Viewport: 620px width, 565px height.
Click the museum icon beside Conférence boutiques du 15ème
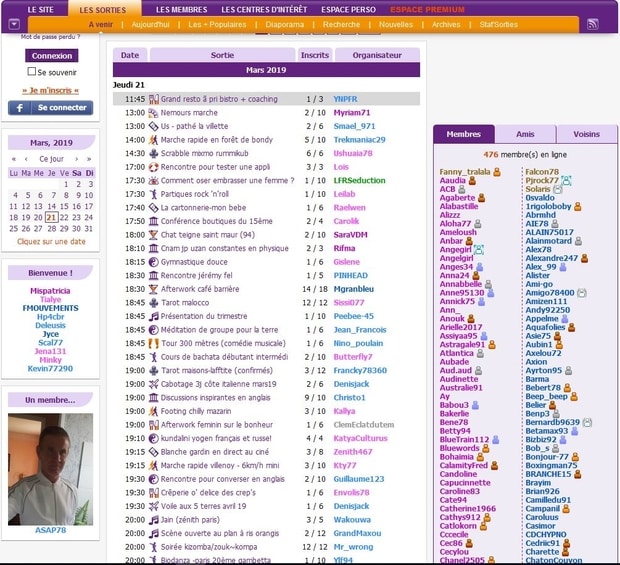(x=153, y=221)
